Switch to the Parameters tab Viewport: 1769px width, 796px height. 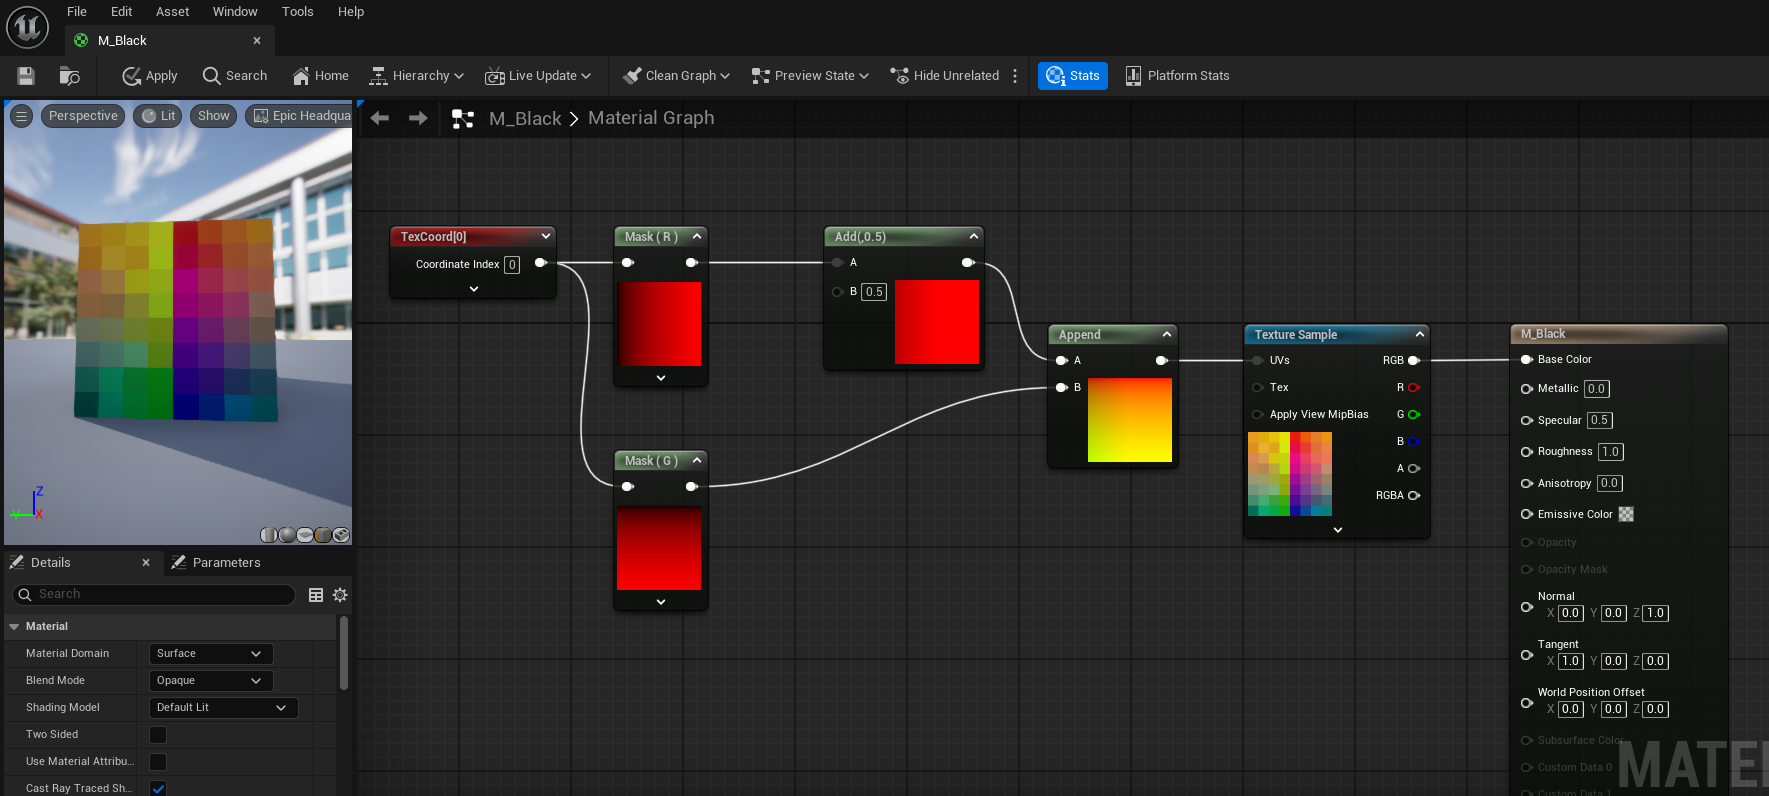click(216, 563)
